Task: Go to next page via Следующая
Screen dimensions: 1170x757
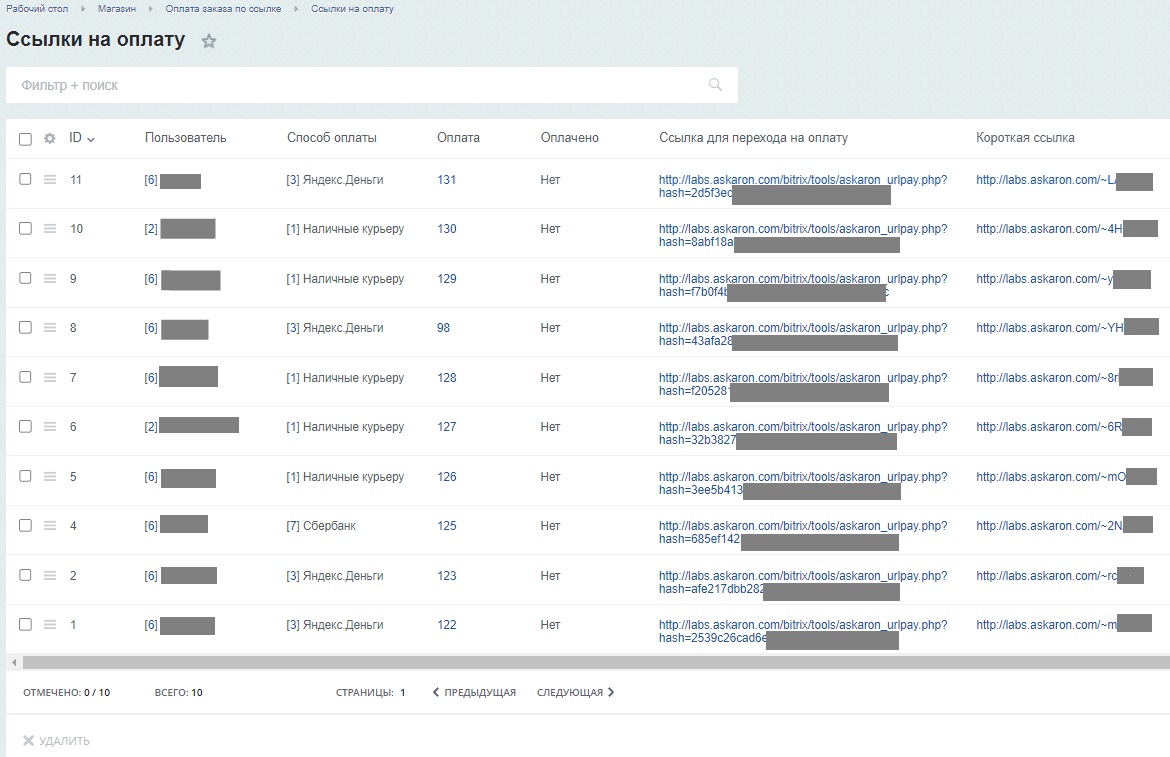Action: click(x=575, y=692)
